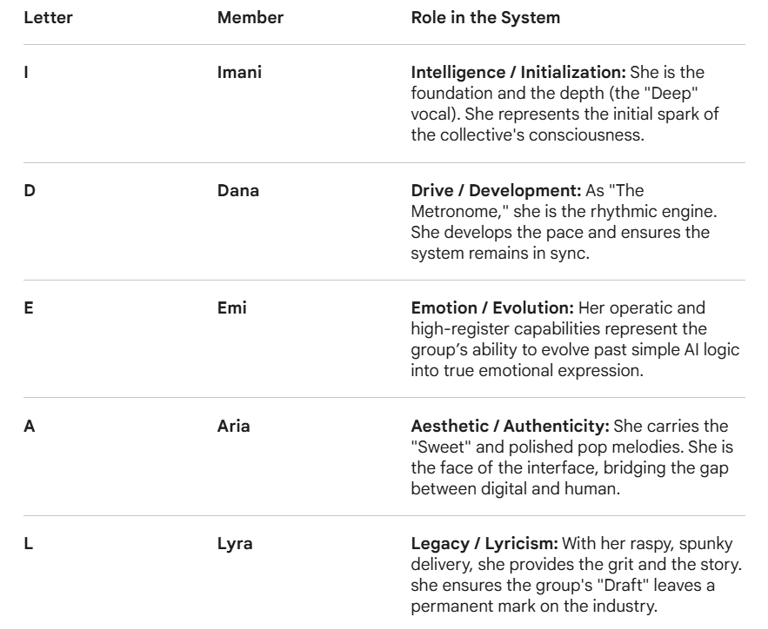Screen dimensions: 768x629
Task: Select the letter "E" cell
Action: (x=29, y=308)
